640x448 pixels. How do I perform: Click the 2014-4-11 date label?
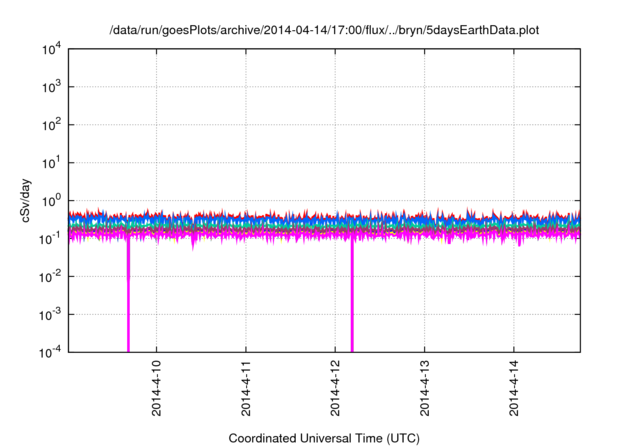246,388
